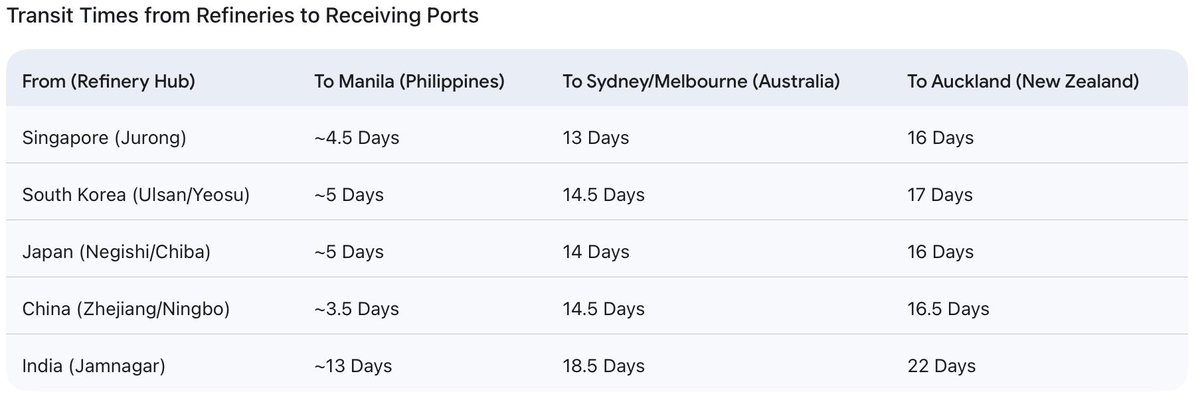Click the '16.5 Days' China to Auckland cell

click(948, 309)
